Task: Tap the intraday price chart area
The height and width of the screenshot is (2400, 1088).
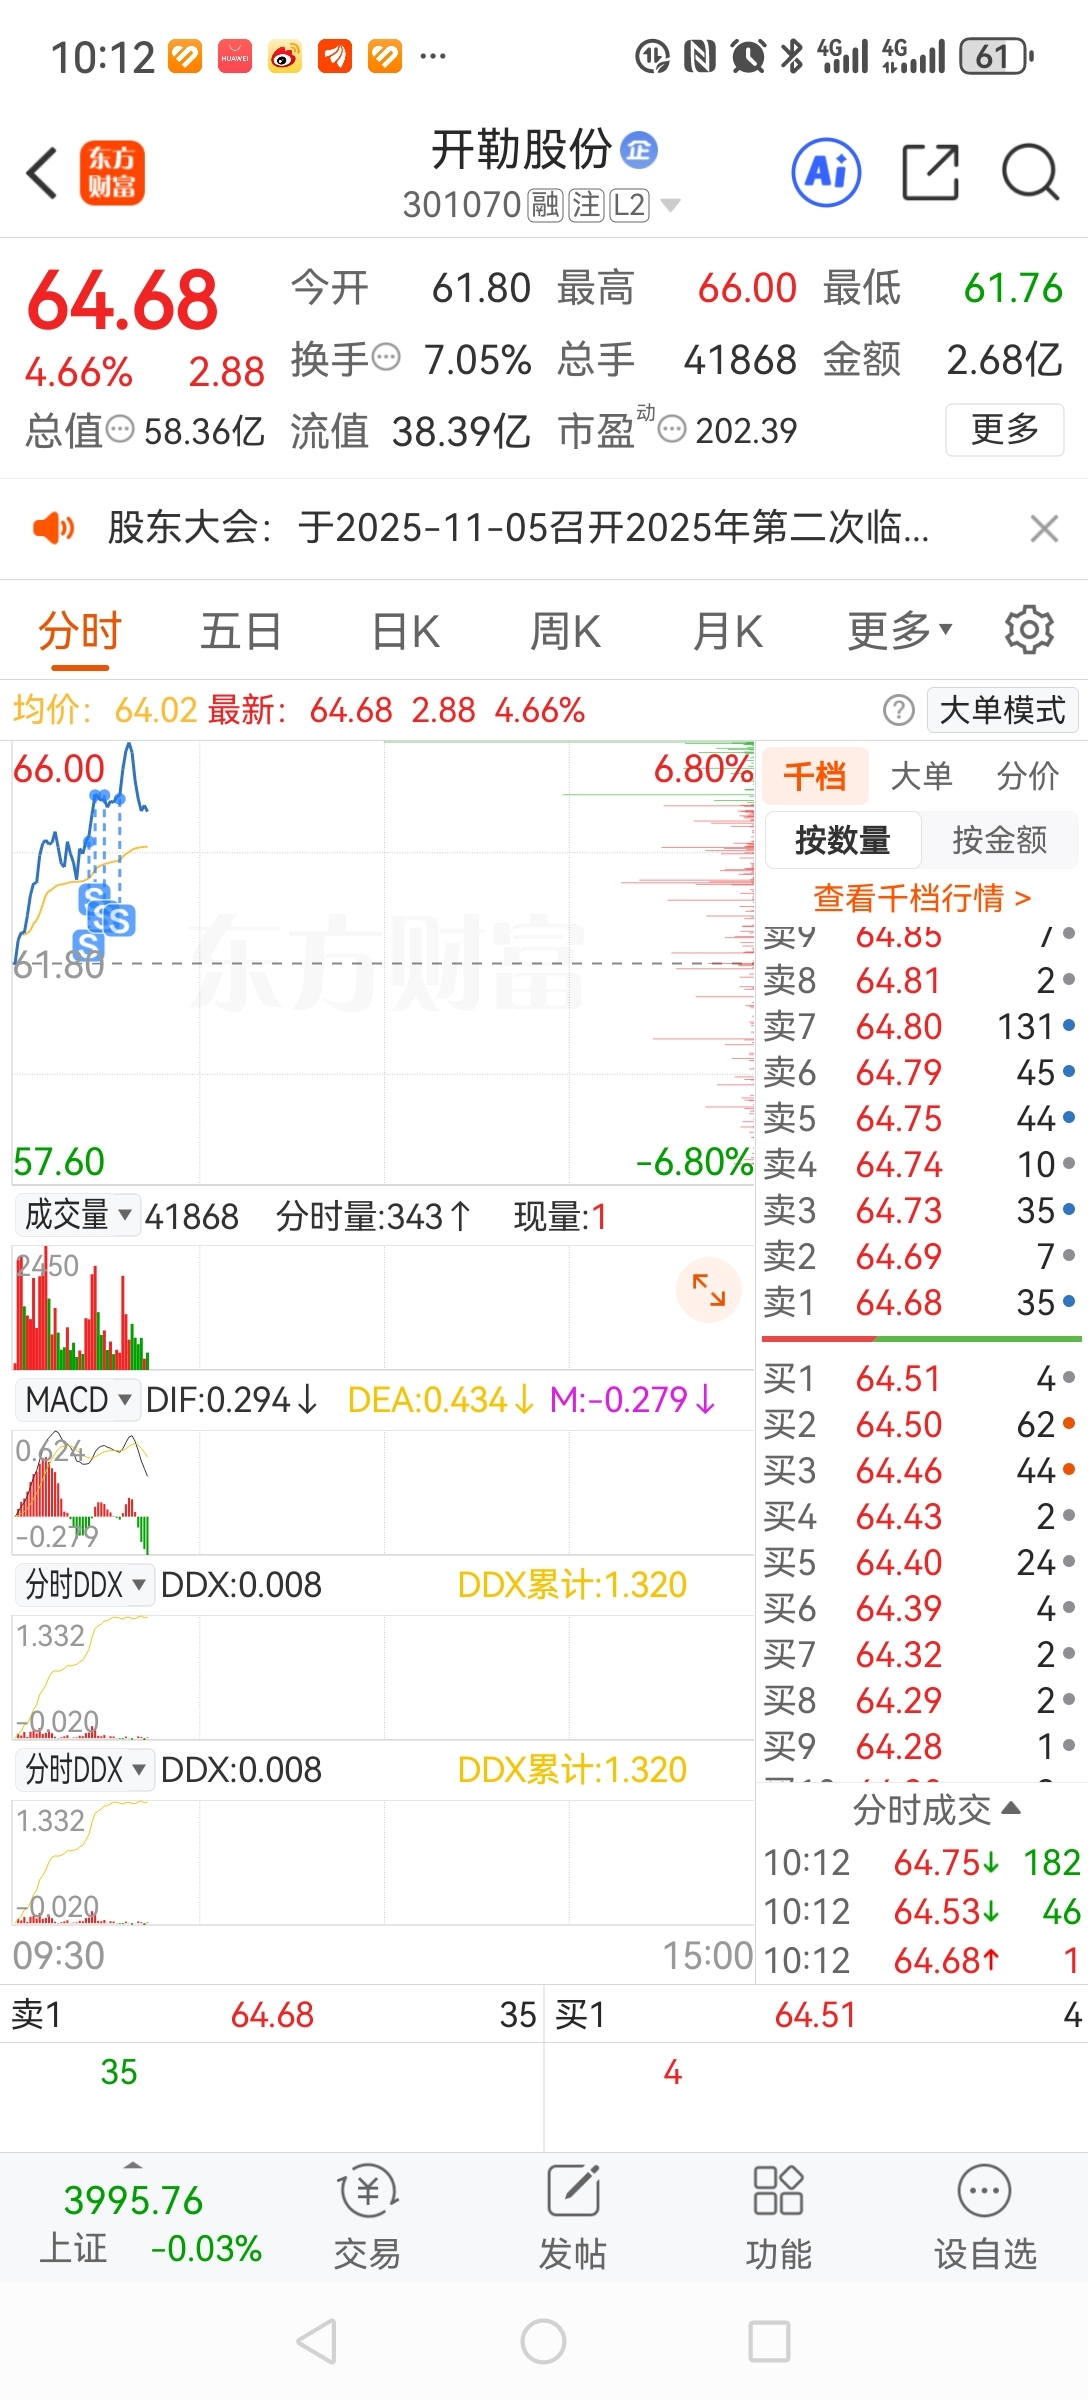Action: tap(383, 962)
